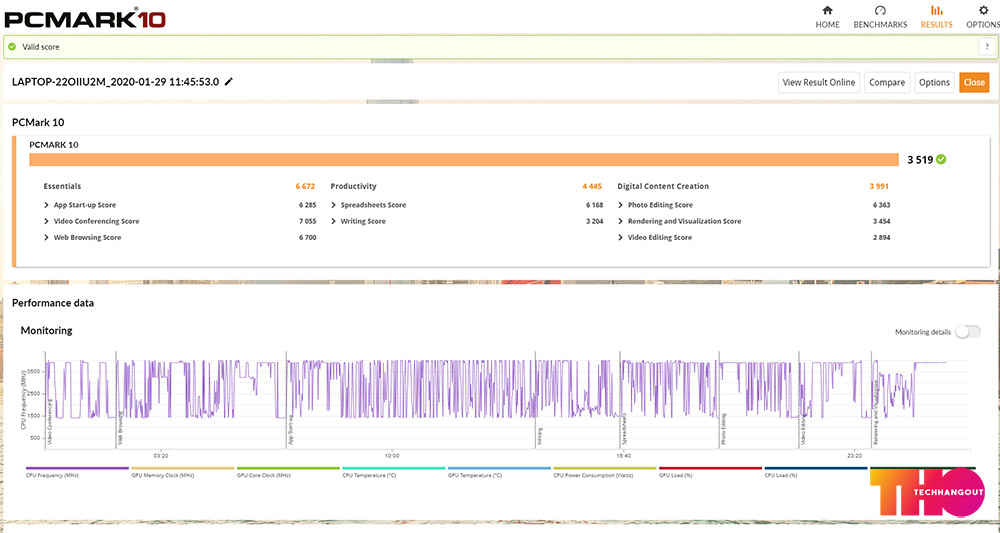This screenshot has height=533, width=1000.
Task: Click Essentials score 6 672
Action: [x=305, y=186]
